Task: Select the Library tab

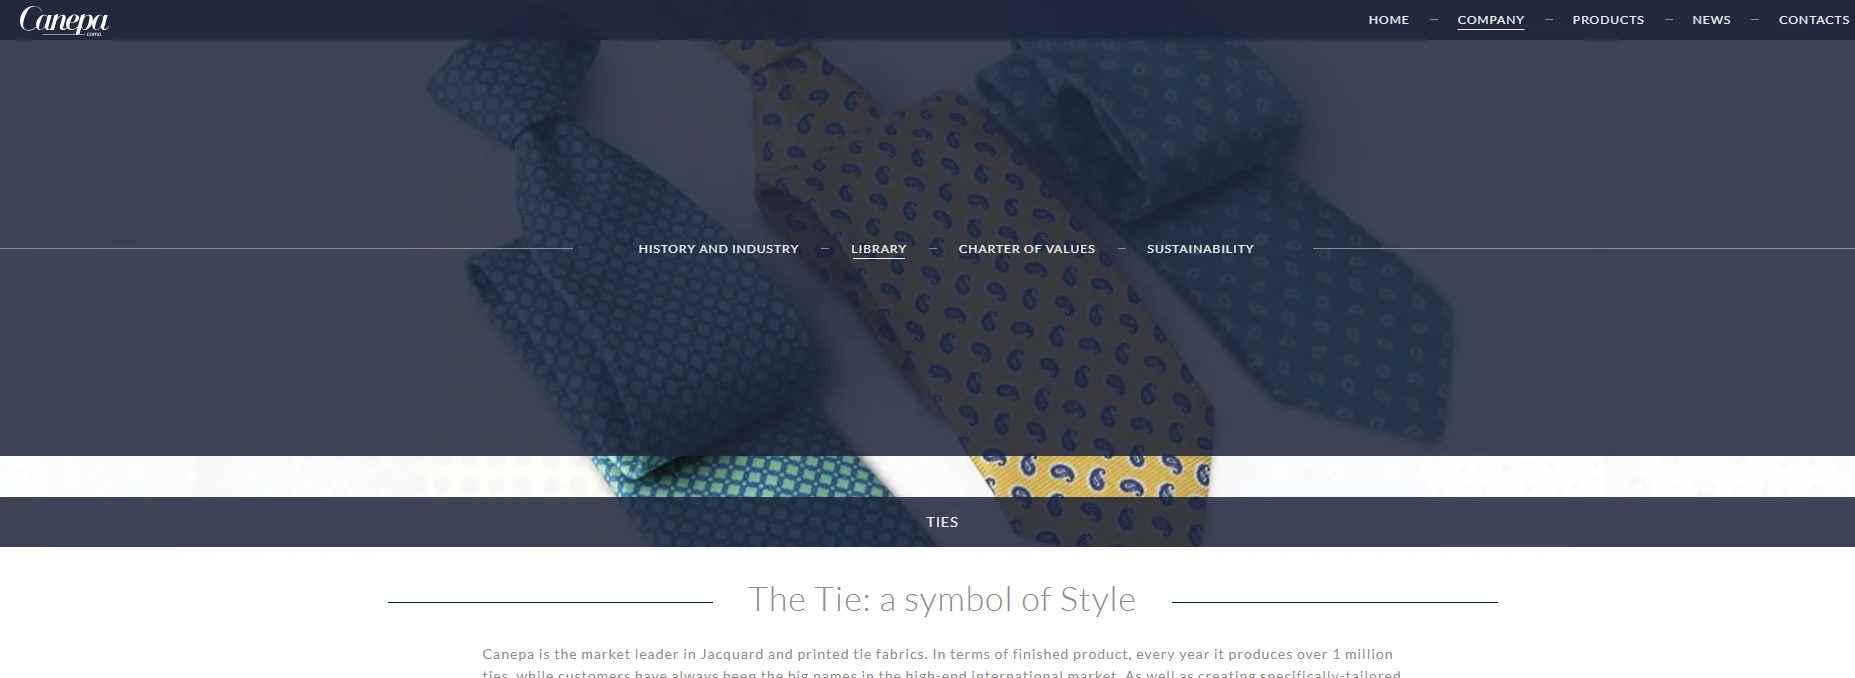Action: [x=878, y=249]
